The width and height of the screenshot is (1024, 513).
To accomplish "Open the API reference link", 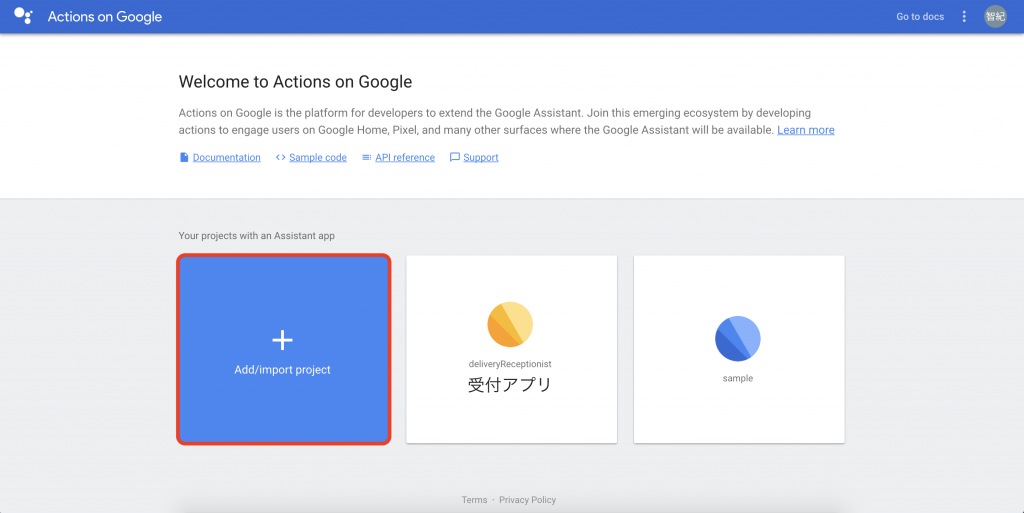I will [405, 157].
